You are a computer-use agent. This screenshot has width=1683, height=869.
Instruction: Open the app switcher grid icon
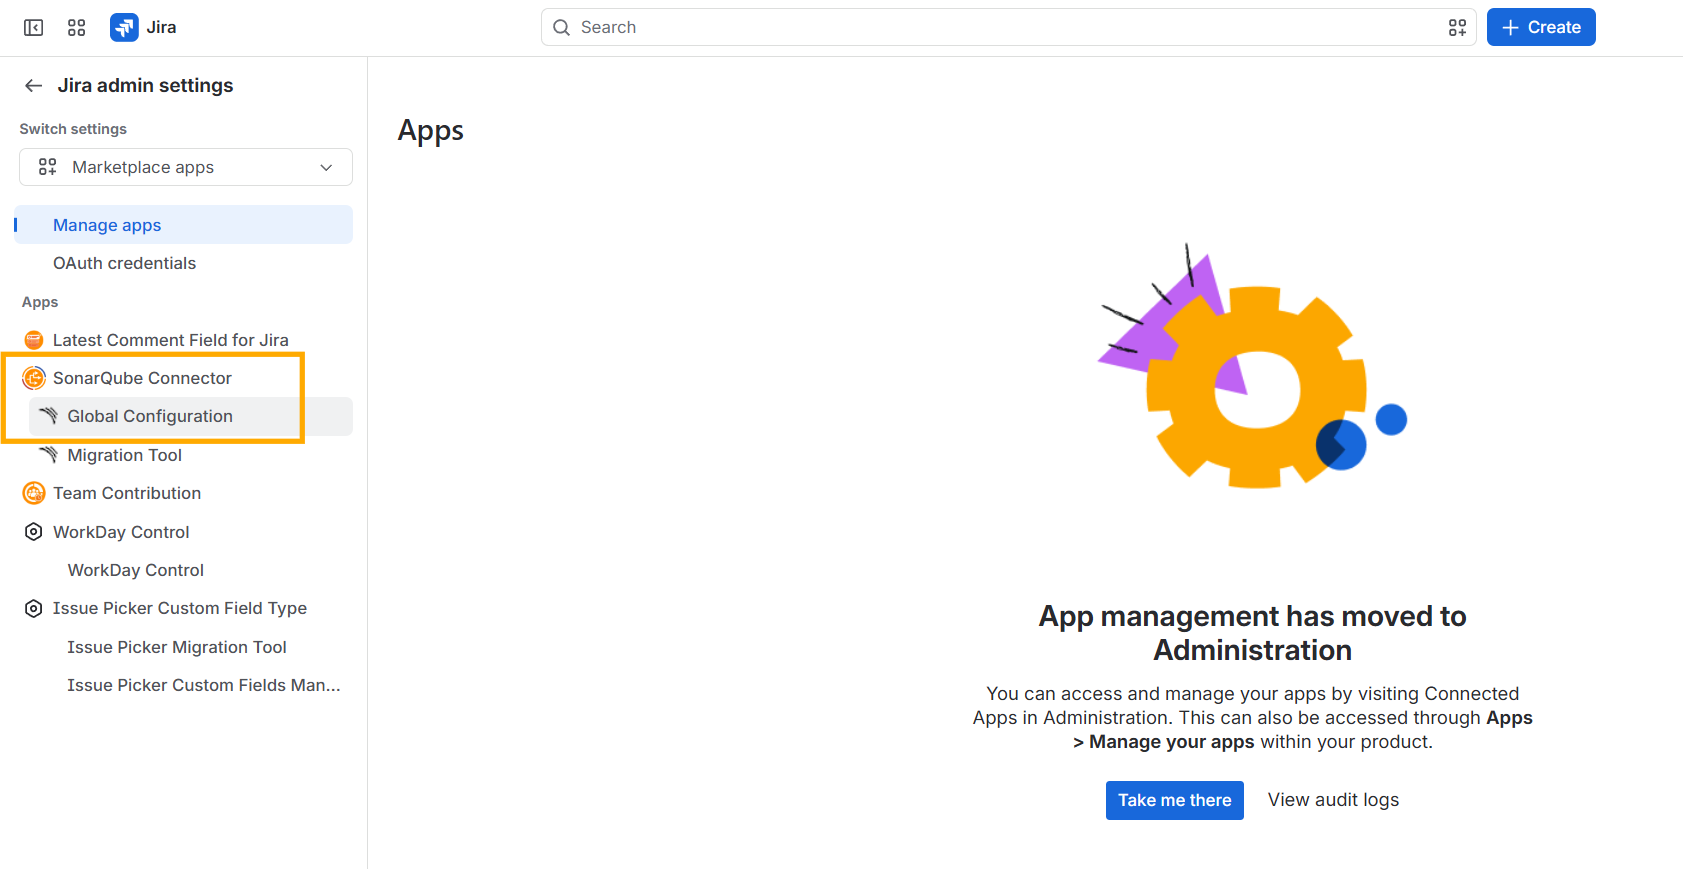pos(77,28)
